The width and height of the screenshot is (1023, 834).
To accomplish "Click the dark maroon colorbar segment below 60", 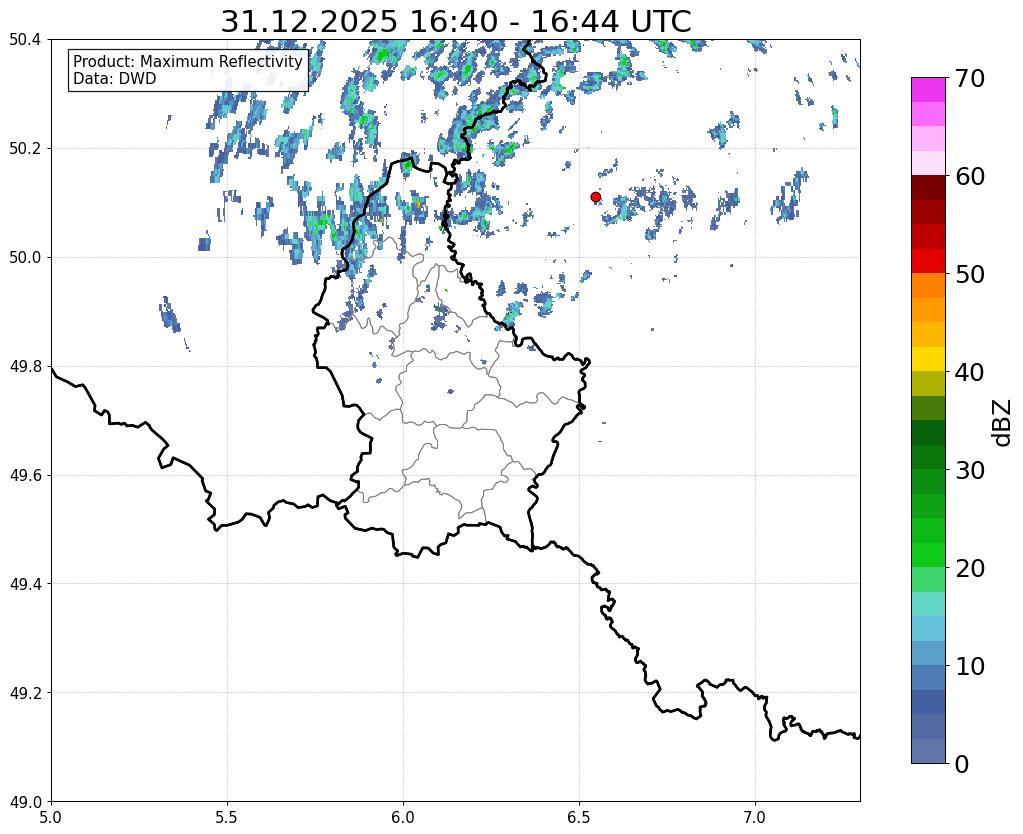I will click(x=928, y=188).
